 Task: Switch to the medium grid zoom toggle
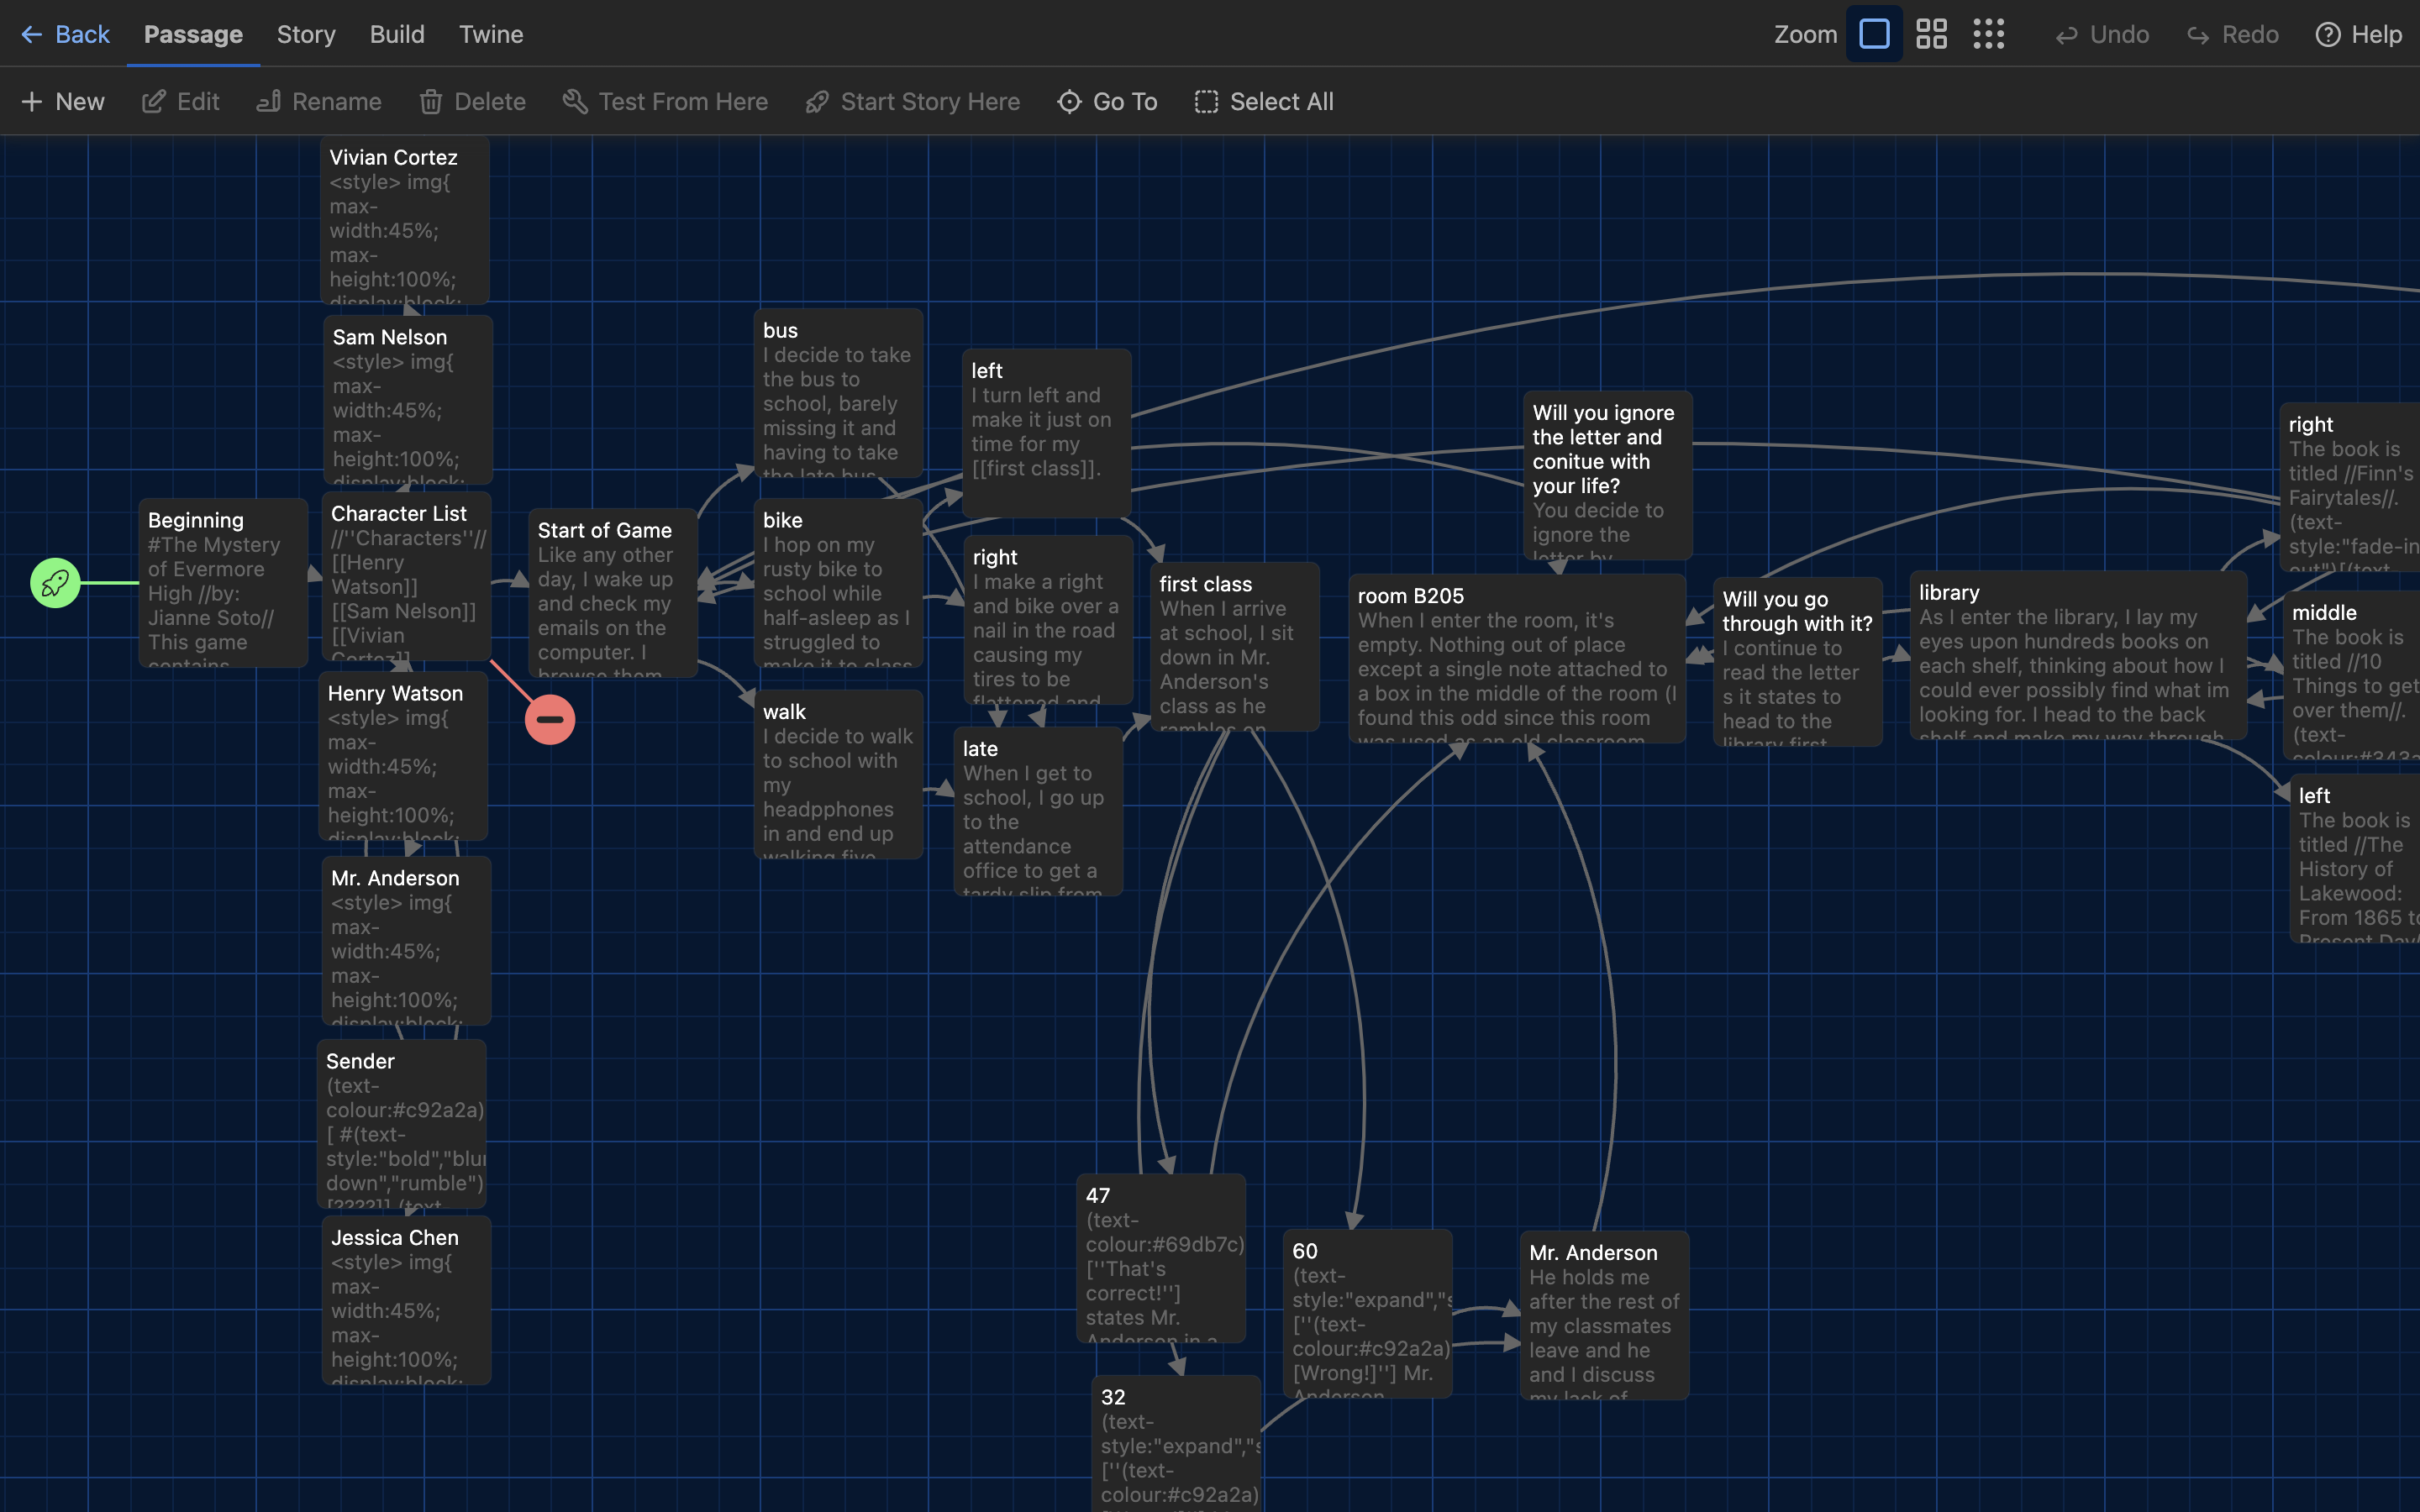pos(1931,33)
